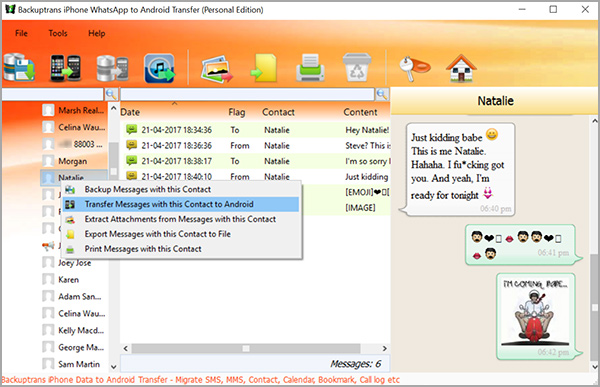Screen dimensions: 600x387
Task: Click the recycle bin delete toolbar icon
Action: [357, 68]
